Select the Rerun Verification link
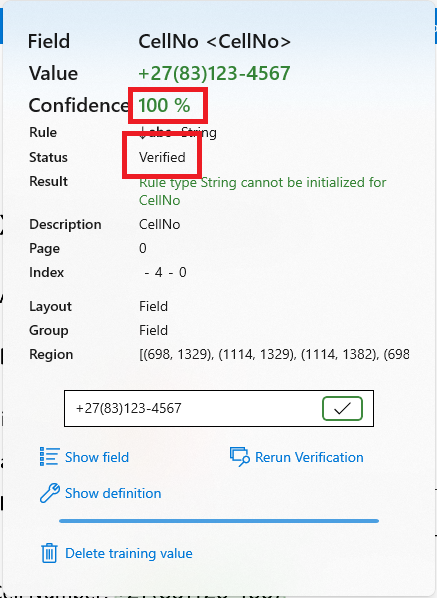Viewport: 437px width, 598px height. point(309,457)
